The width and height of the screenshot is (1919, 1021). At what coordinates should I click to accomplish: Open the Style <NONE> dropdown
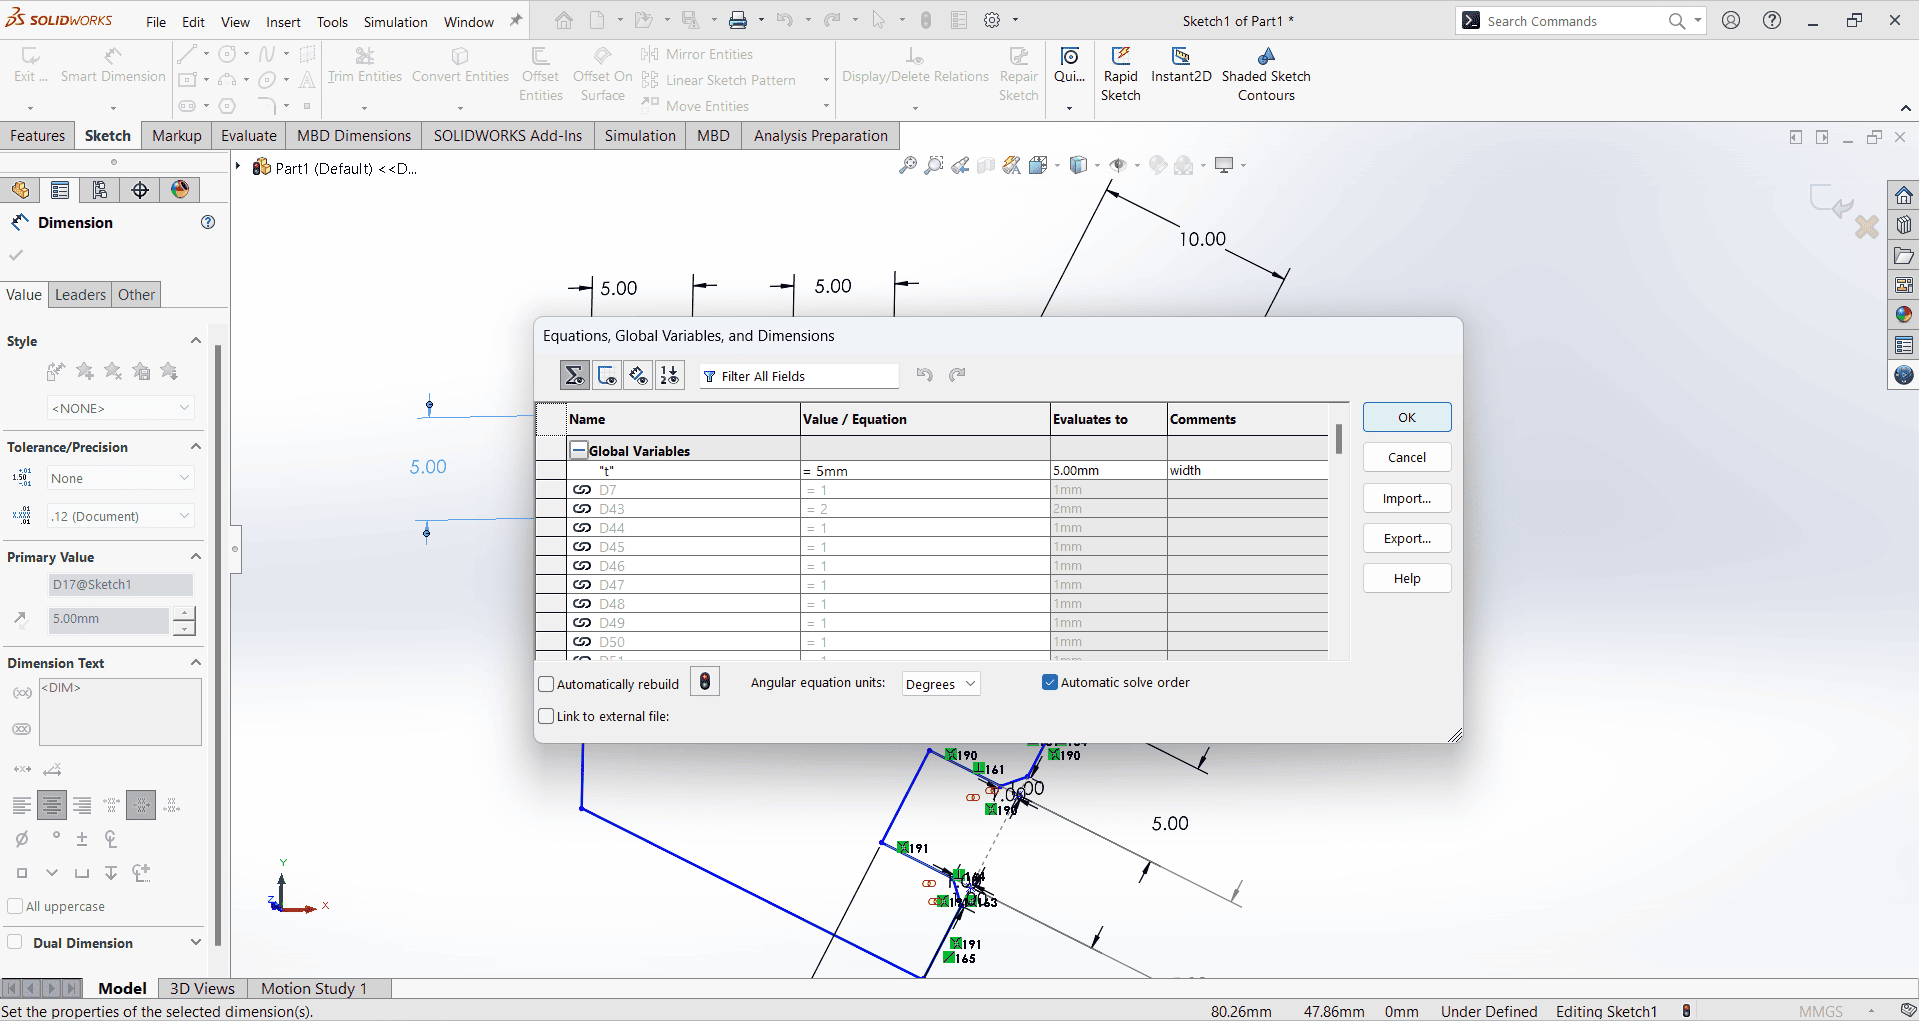click(120, 408)
